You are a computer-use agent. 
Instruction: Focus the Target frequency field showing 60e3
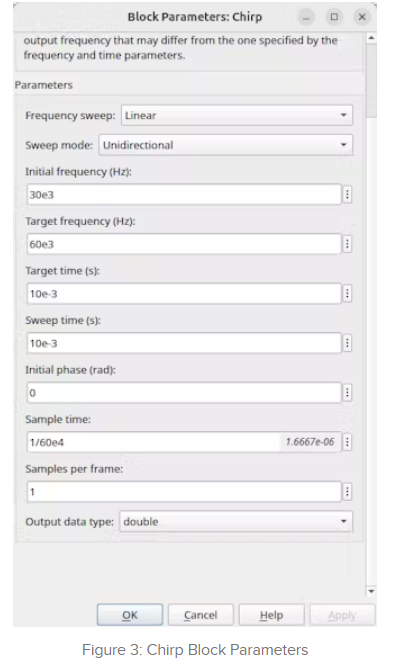click(184, 244)
